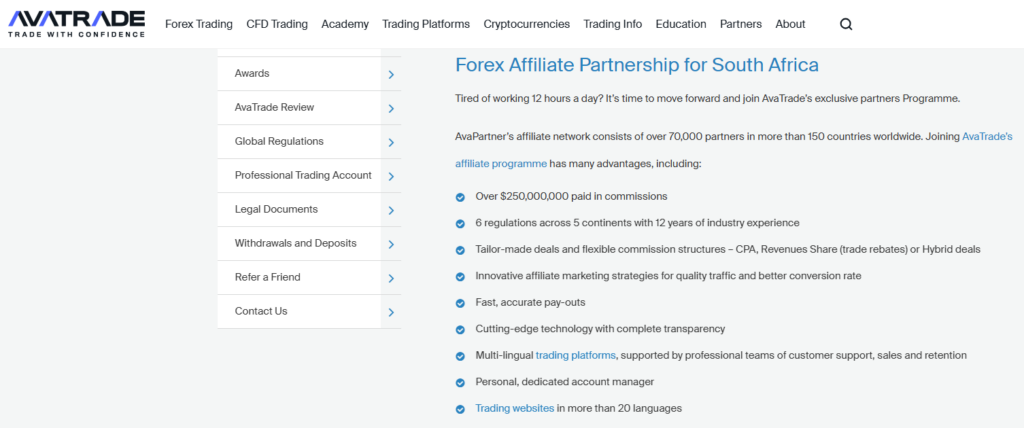Click the AvaTrade logo
The width and height of the screenshot is (1024, 428).
pos(76,24)
